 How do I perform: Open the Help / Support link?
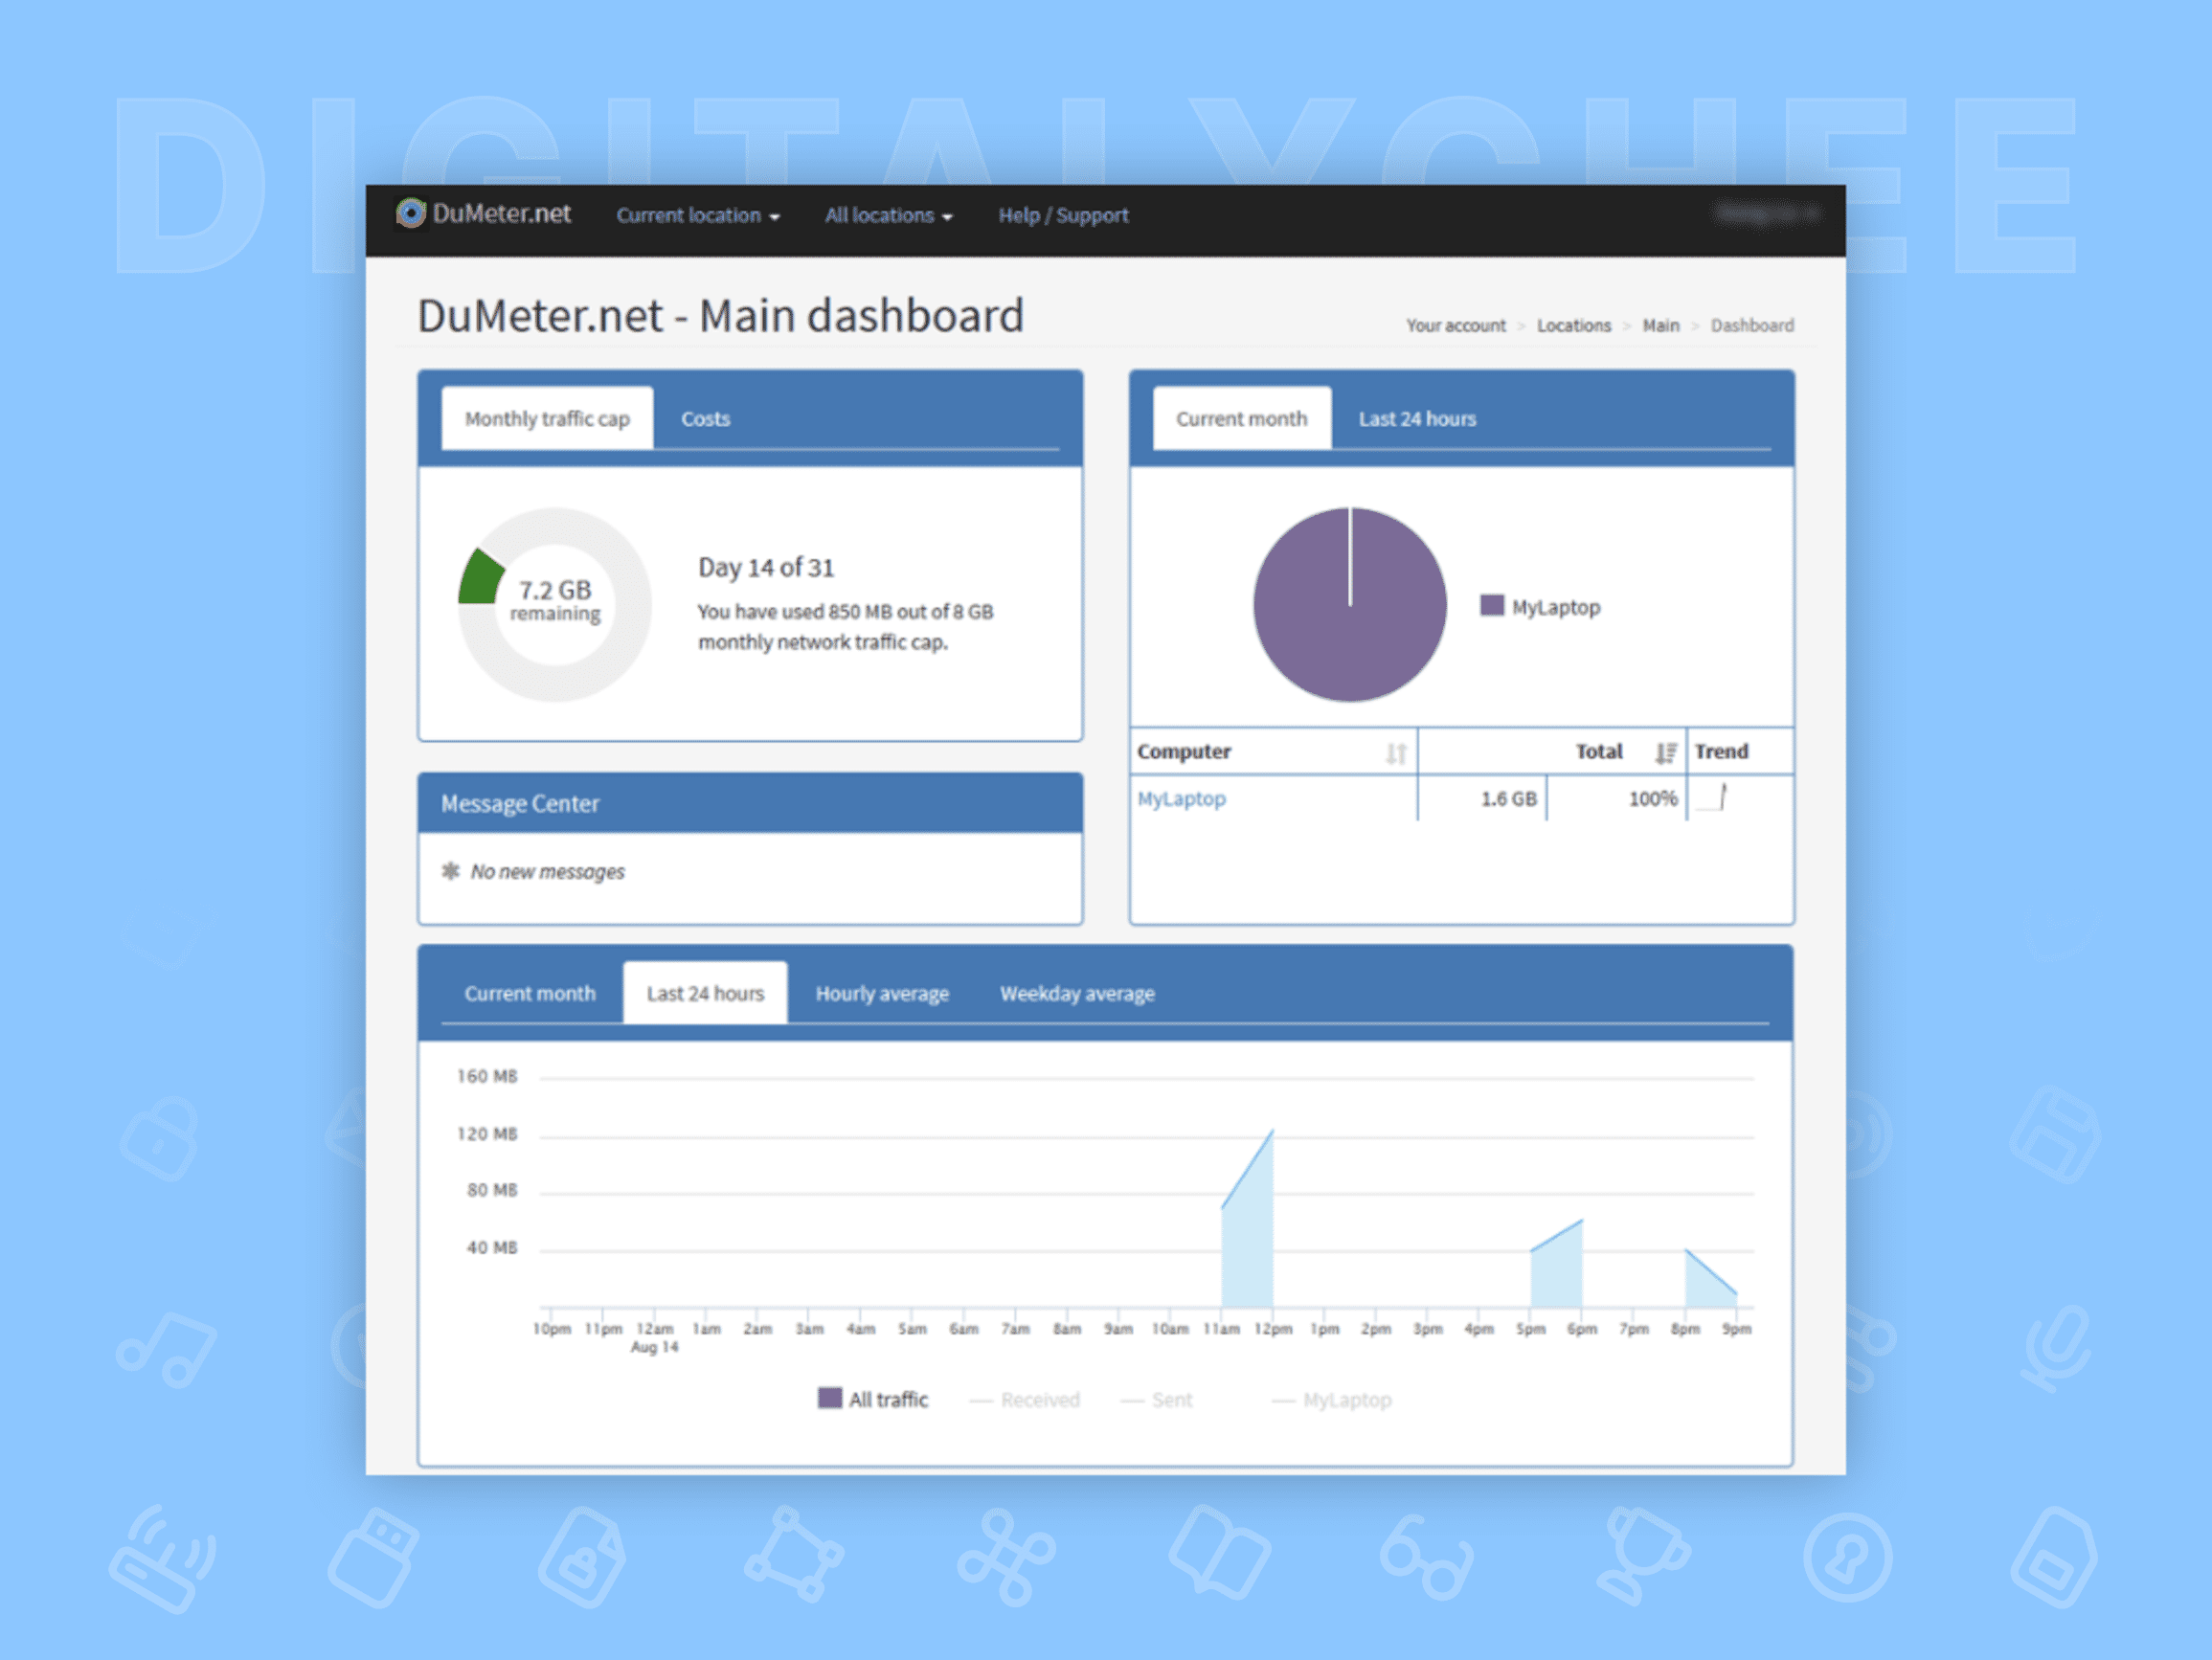(1063, 215)
